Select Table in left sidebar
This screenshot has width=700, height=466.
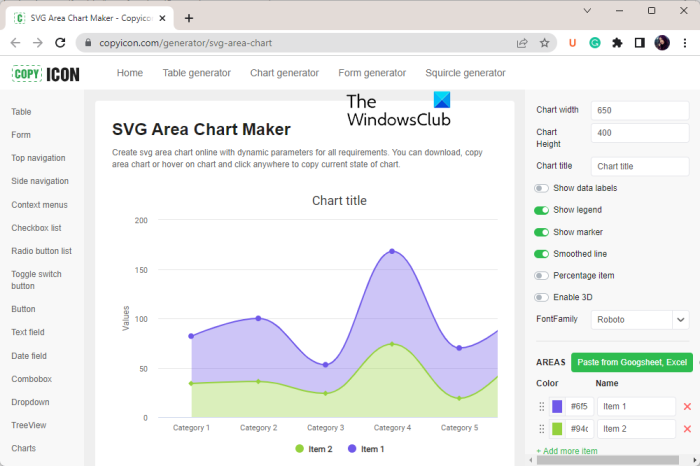click(x=21, y=112)
